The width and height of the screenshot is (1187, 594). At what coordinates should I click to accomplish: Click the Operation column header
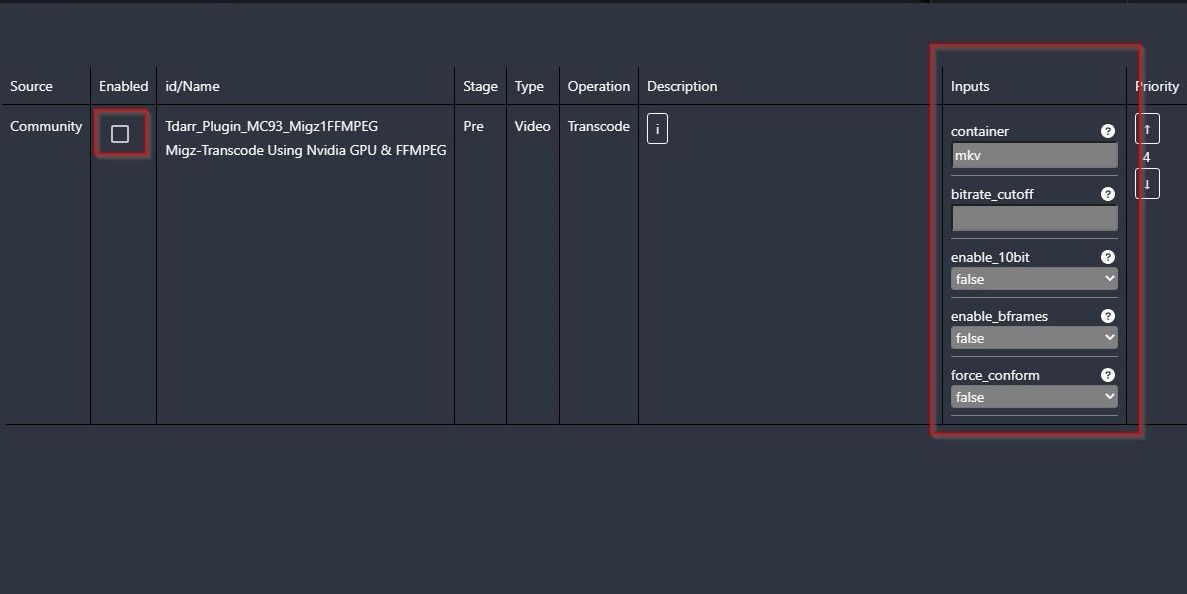click(598, 86)
